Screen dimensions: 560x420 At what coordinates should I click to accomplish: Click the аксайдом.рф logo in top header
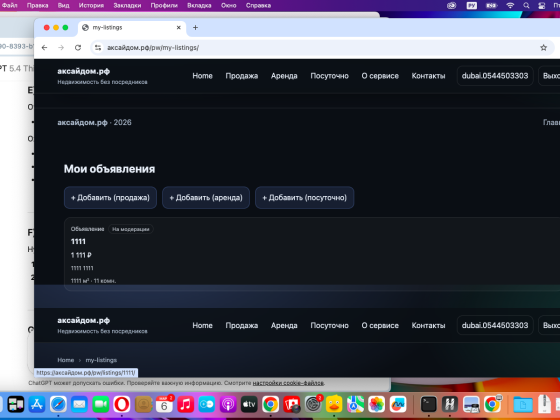click(x=84, y=71)
